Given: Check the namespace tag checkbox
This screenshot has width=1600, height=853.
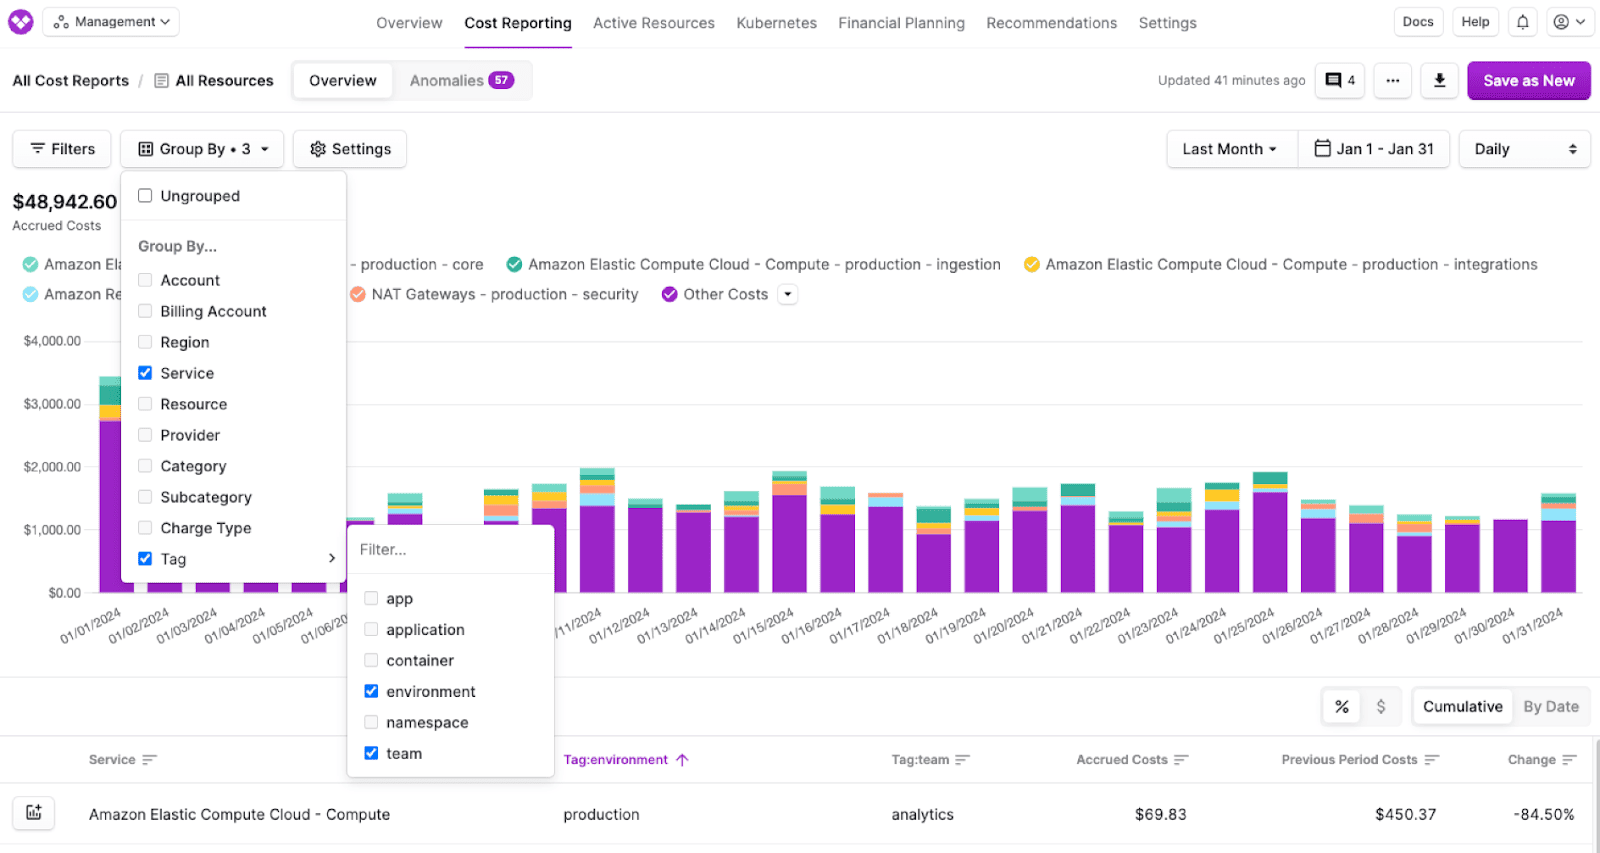Looking at the screenshot, I should (x=371, y=722).
